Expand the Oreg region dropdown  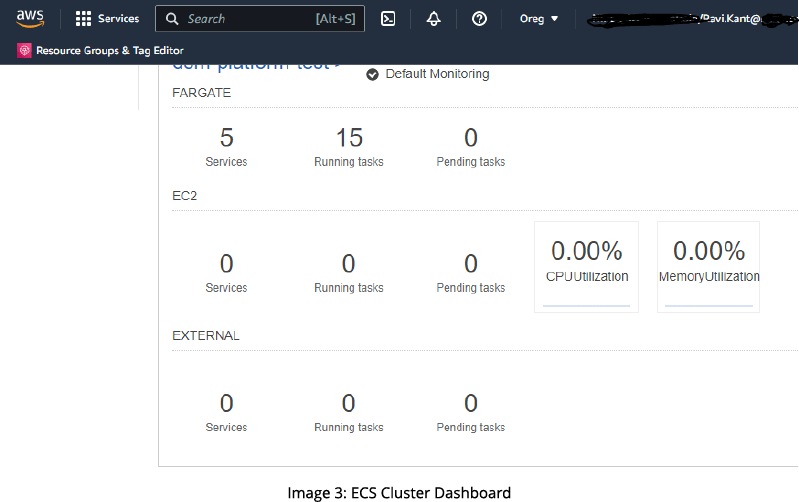point(539,19)
